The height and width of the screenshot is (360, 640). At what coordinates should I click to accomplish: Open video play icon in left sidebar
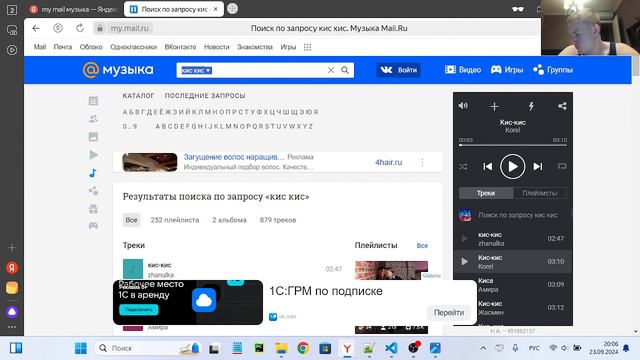tap(93, 155)
